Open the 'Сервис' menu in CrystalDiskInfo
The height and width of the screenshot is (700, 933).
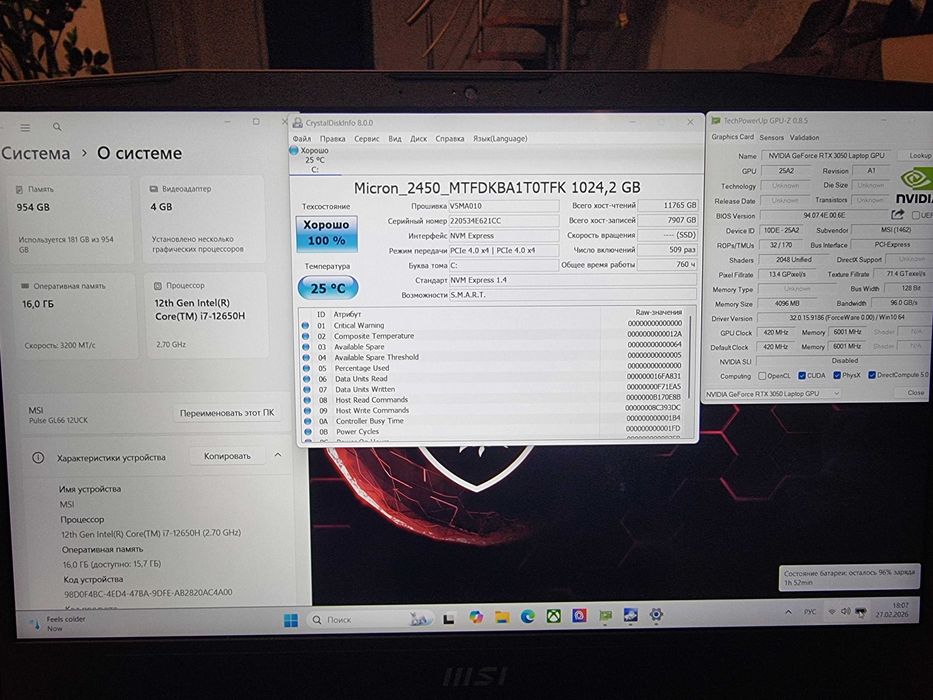point(367,139)
